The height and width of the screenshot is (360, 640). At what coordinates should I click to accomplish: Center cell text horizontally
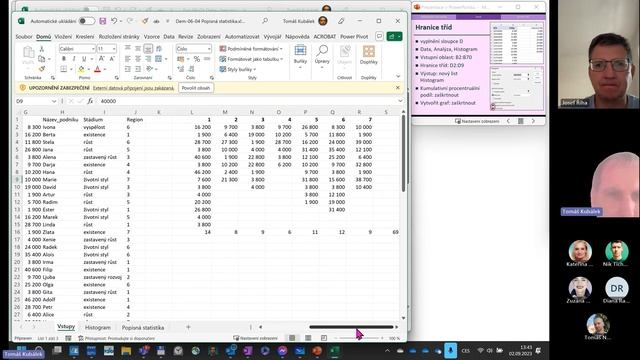point(138,59)
